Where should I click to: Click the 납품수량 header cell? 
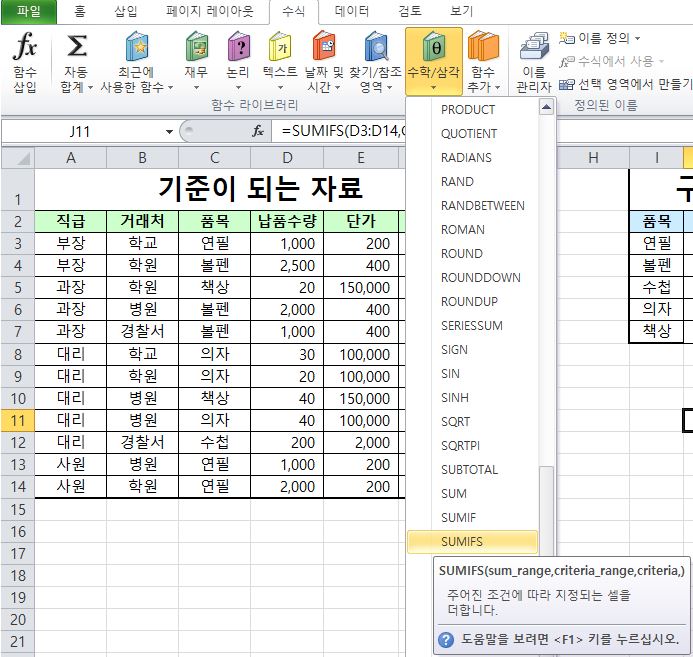pyautogui.click(x=287, y=221)
